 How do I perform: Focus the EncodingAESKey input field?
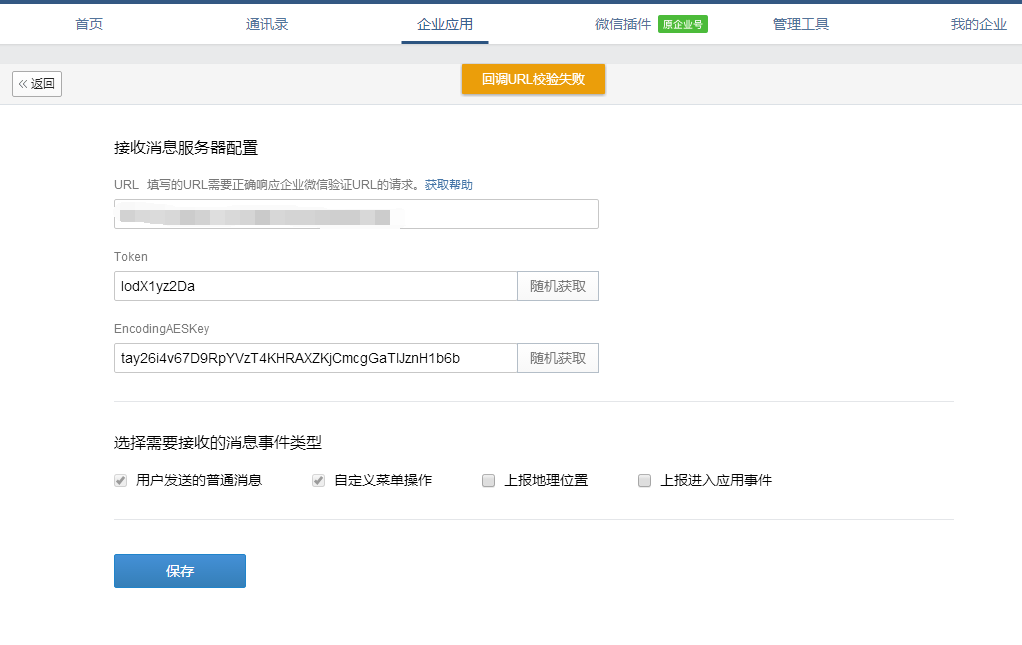point(315,358)
